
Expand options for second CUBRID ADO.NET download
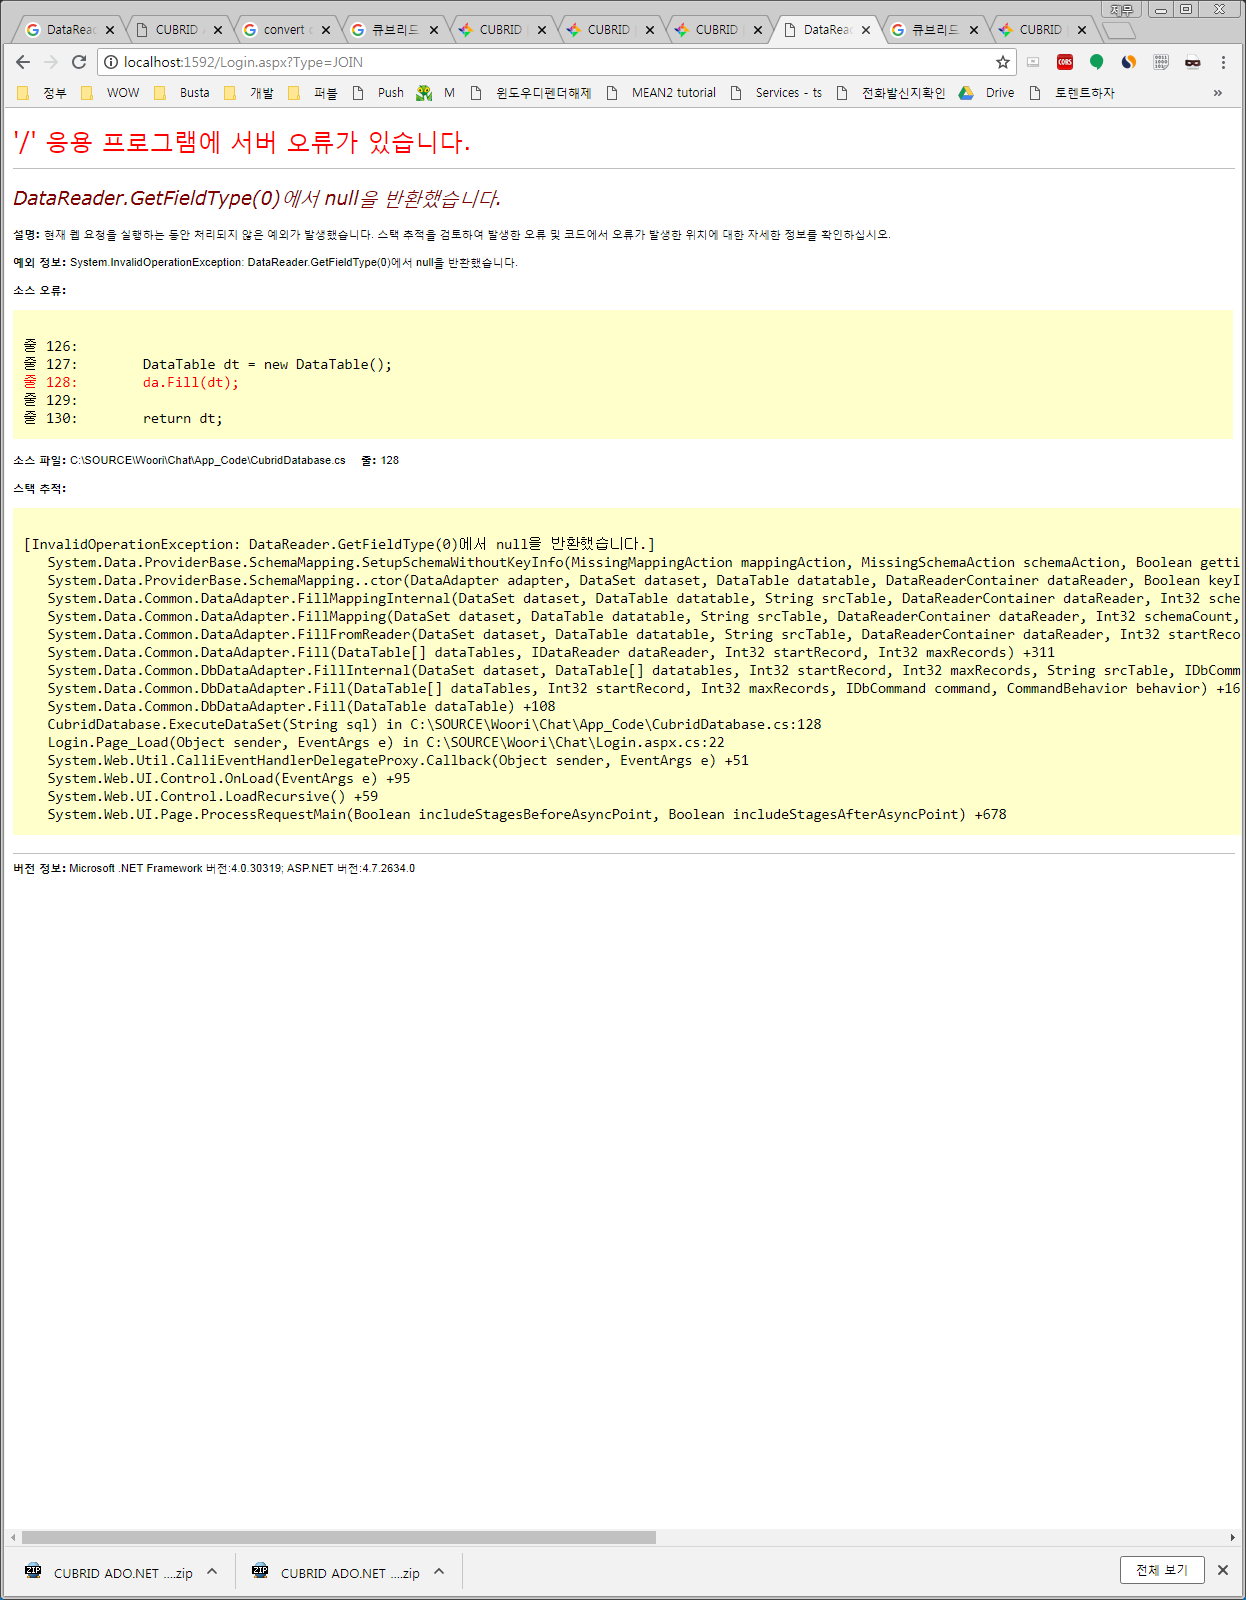coord(439,1572)
